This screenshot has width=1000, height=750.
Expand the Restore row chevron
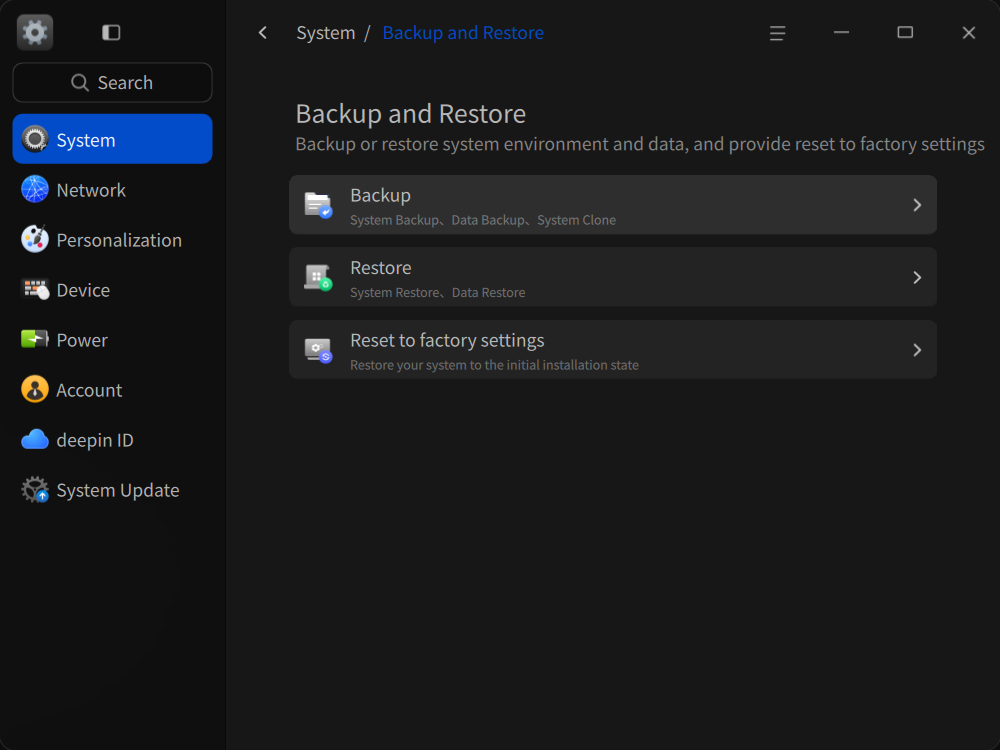pyautogui.click(x=916, y=277)
